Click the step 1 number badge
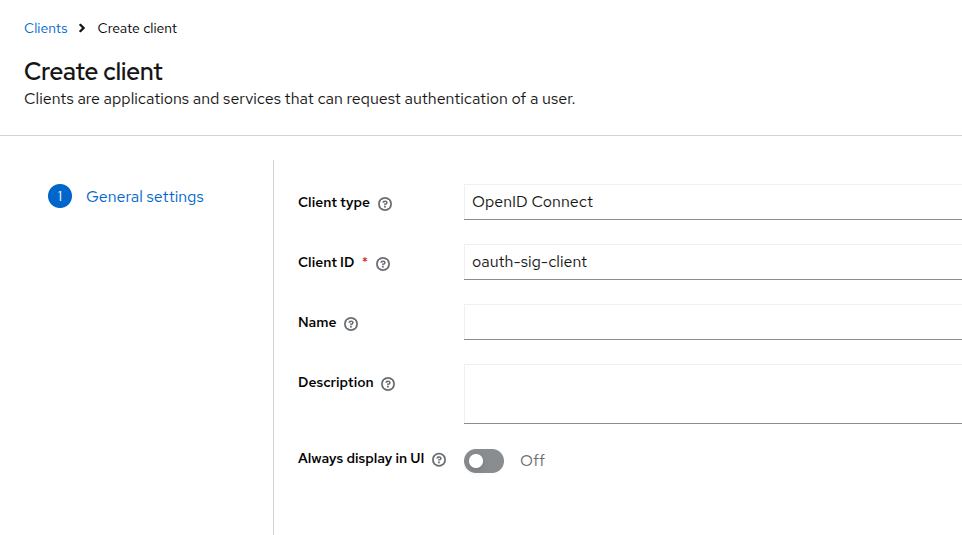962x535 pixels. [60, 196]
